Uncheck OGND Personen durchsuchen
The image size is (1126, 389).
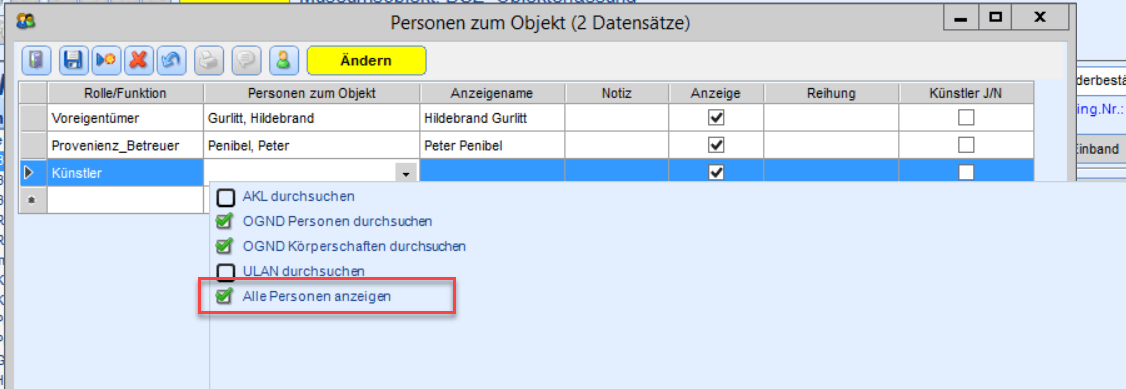click(x=225, y=221)
